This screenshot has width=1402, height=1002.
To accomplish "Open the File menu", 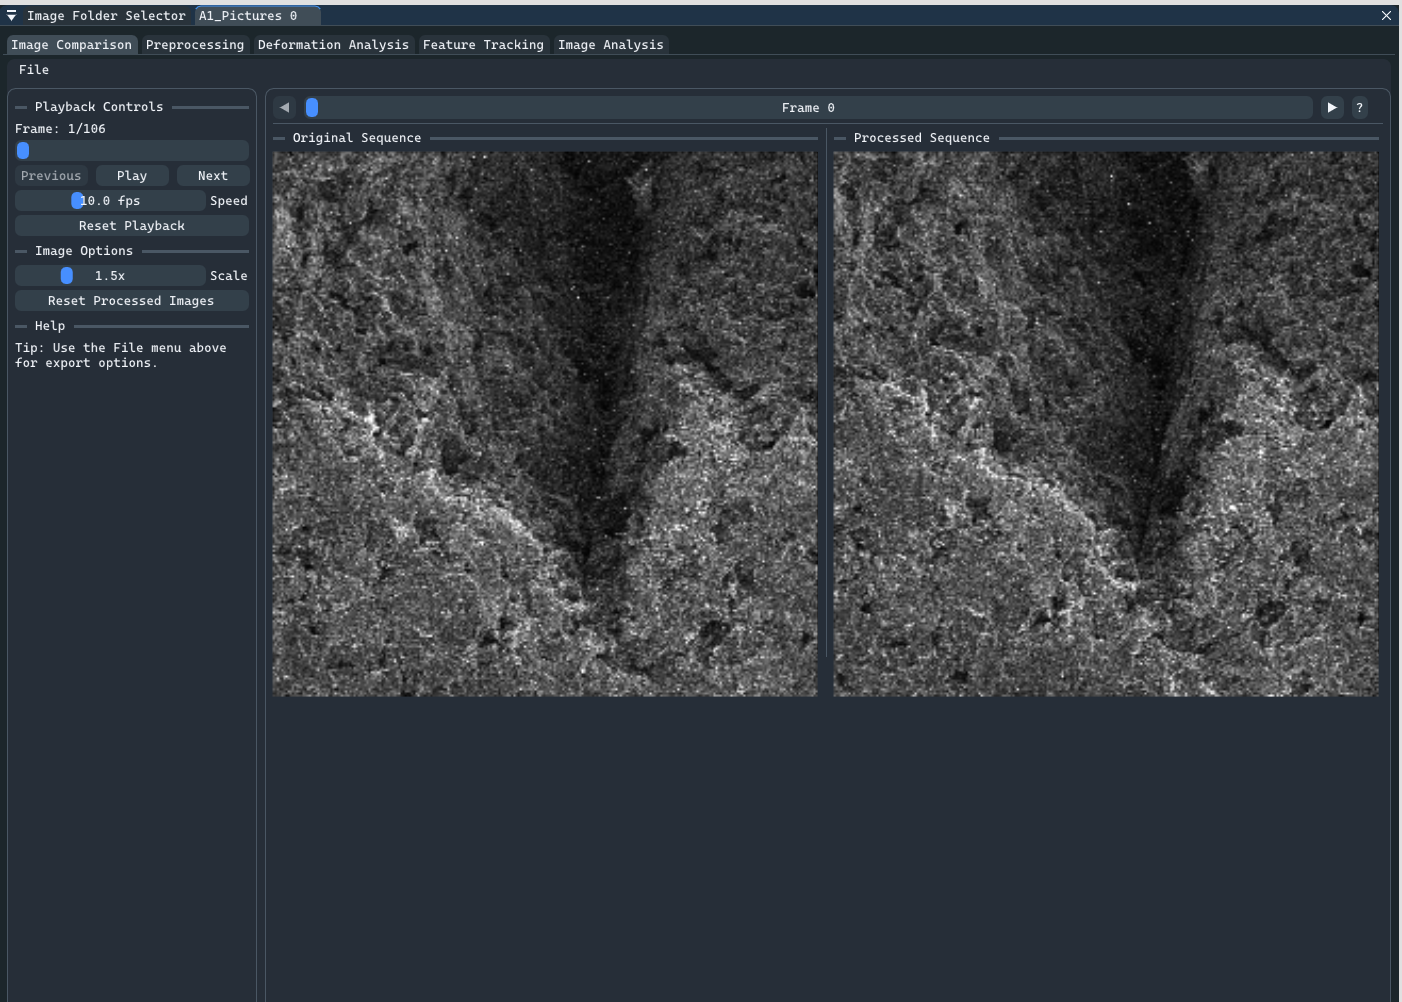I will pyautogui.click(x=33, y=69).
